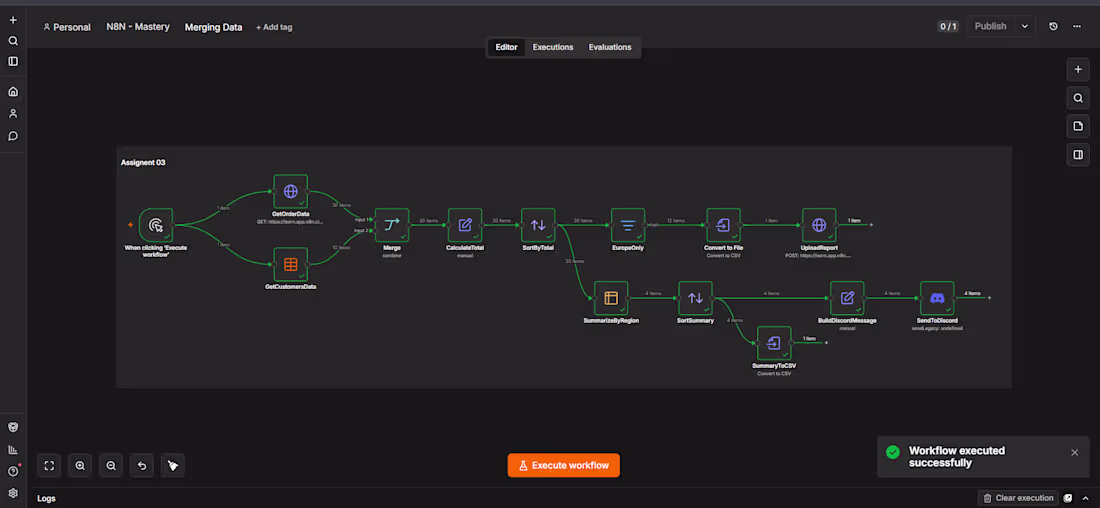Select the Convert to File node

coord(723,225)
